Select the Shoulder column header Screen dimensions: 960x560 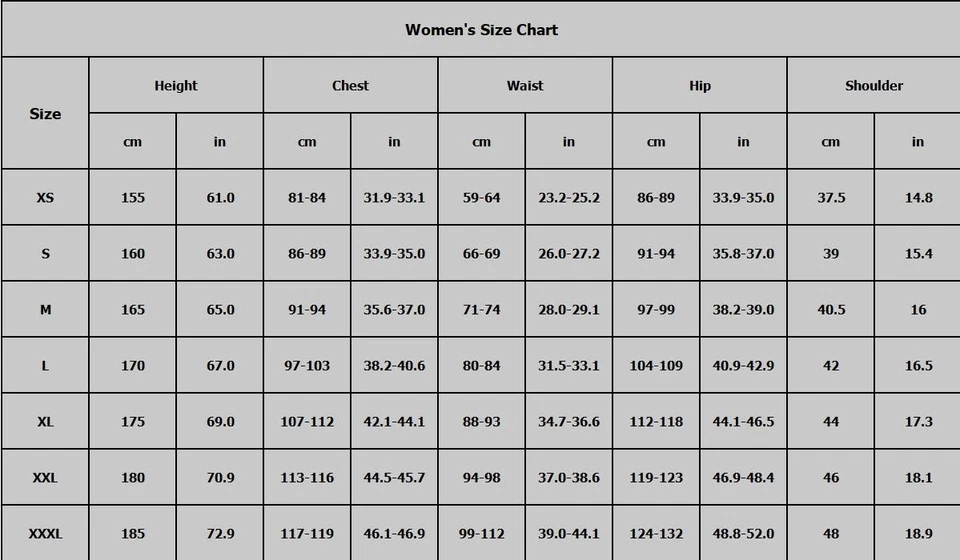tap(874, 86)
